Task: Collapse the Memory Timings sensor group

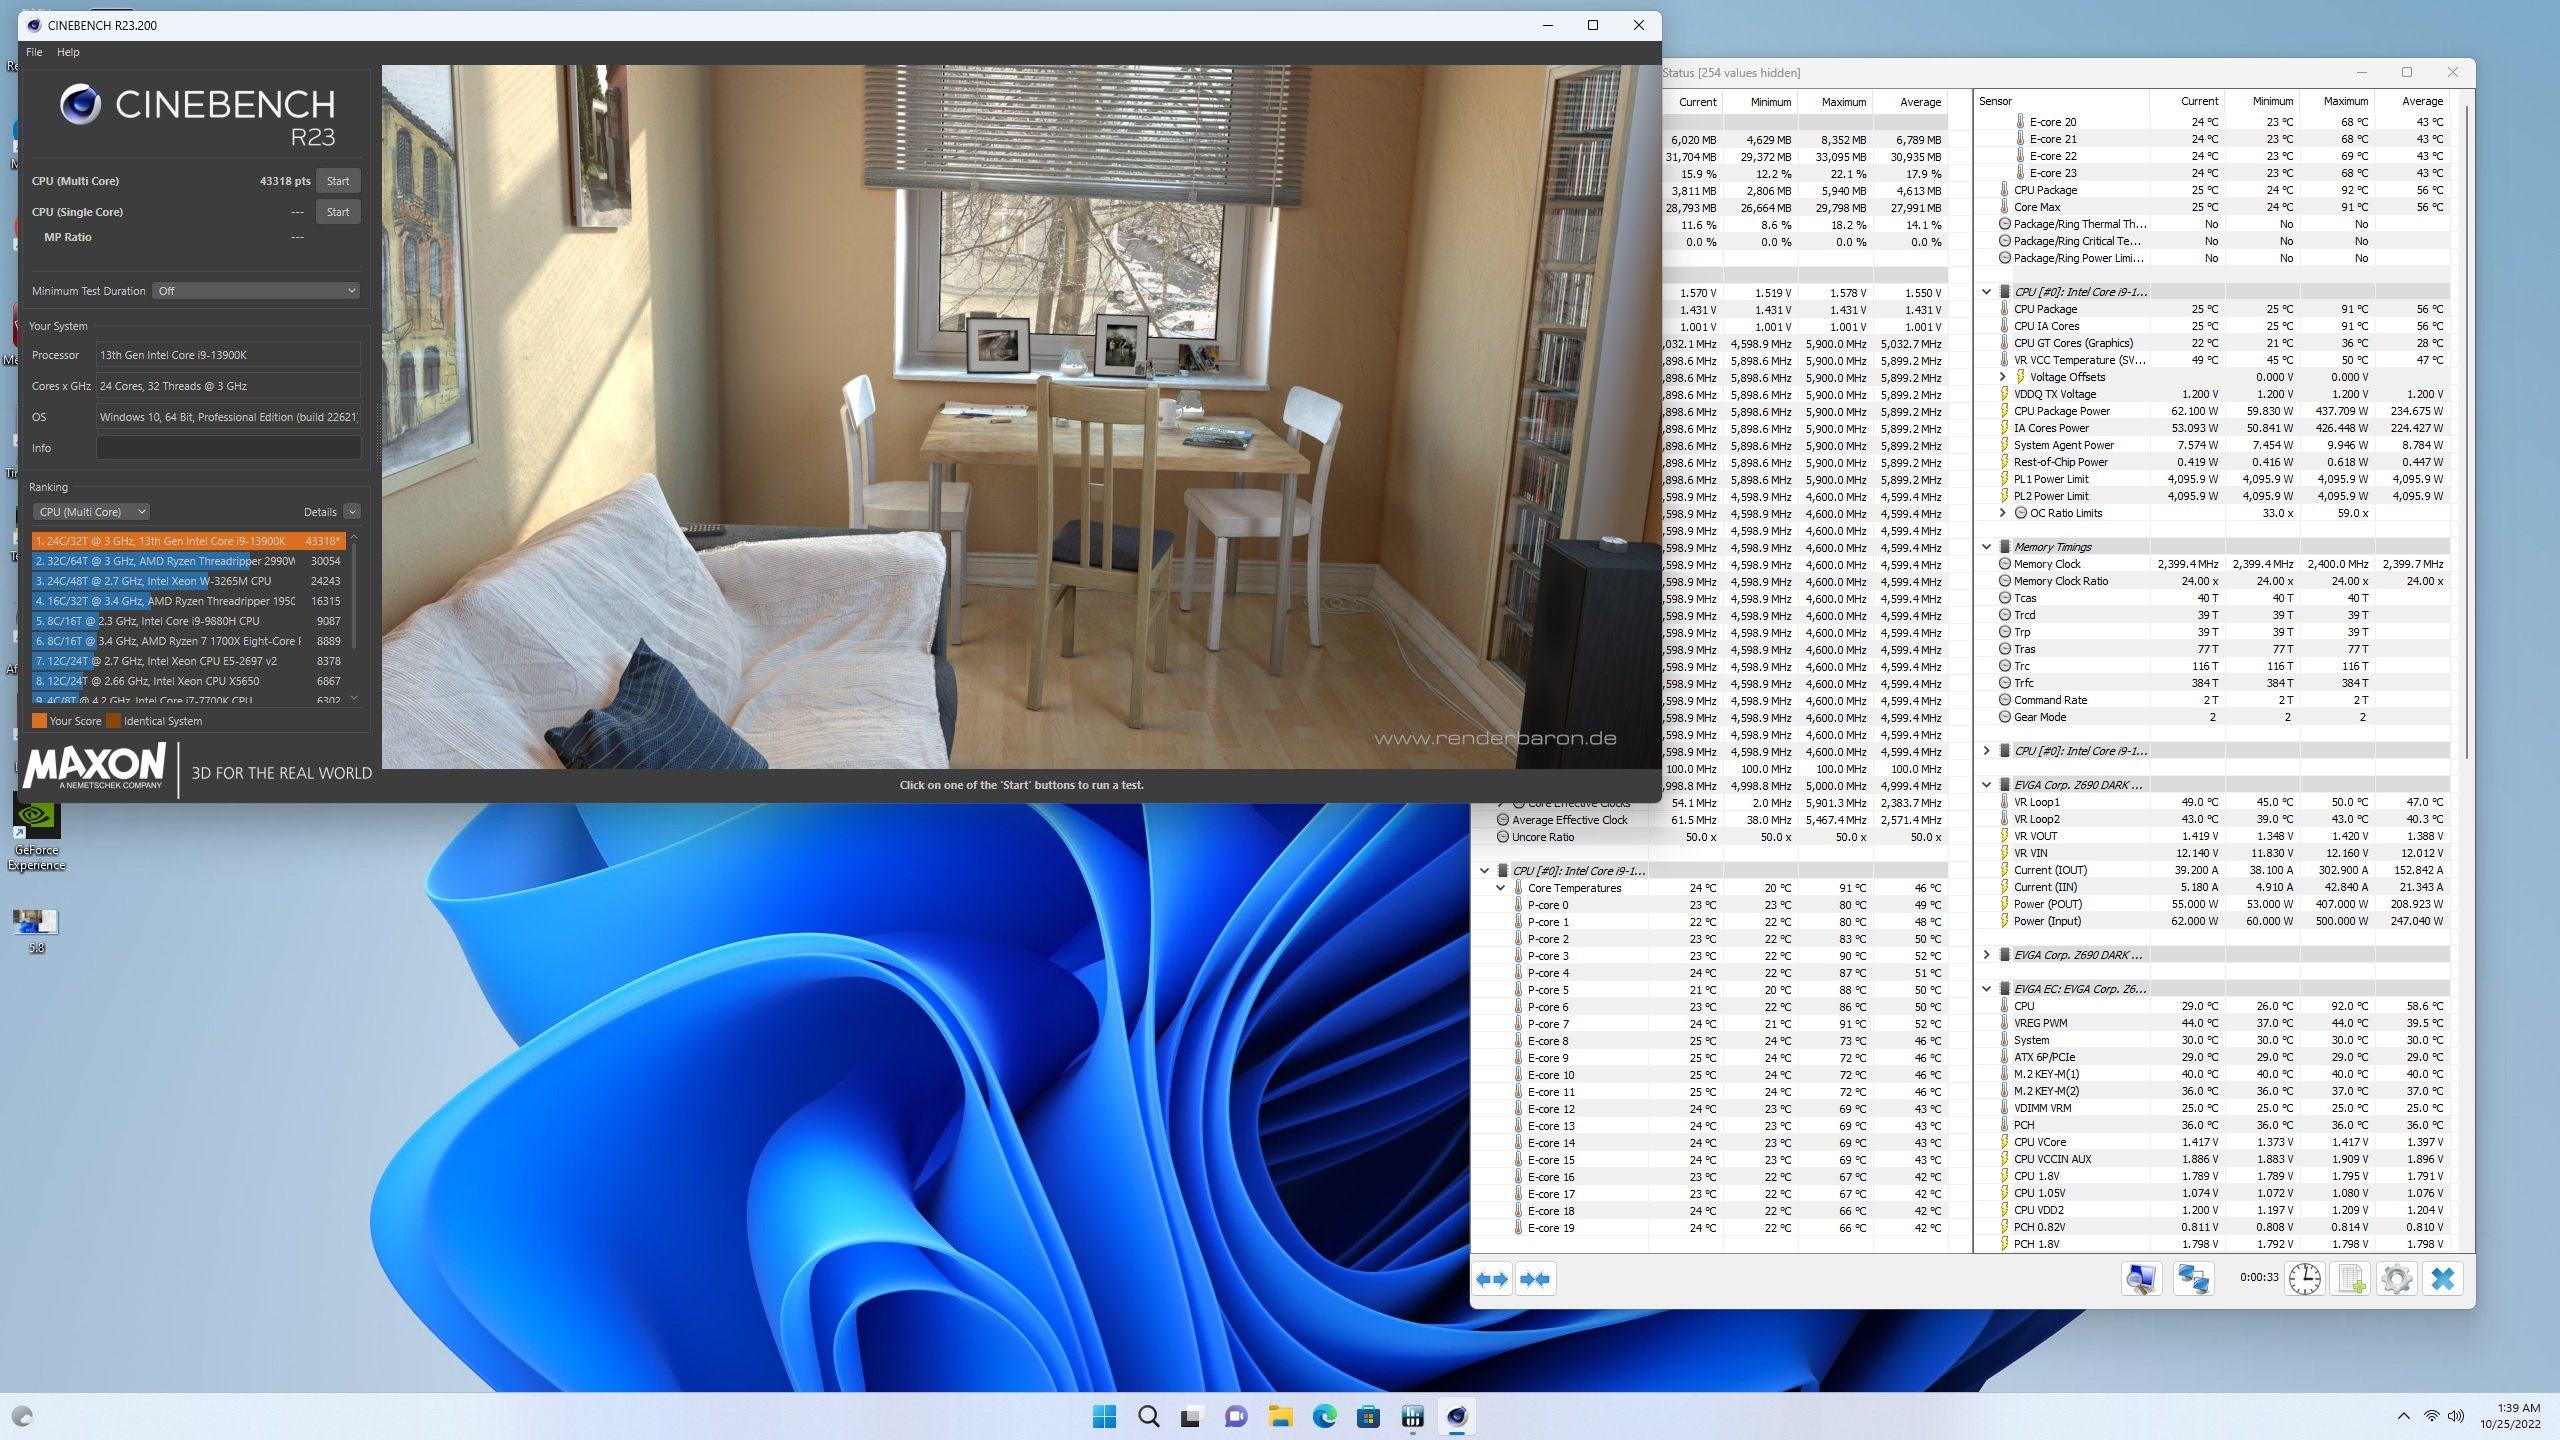Action: (x=1986, y=547)
